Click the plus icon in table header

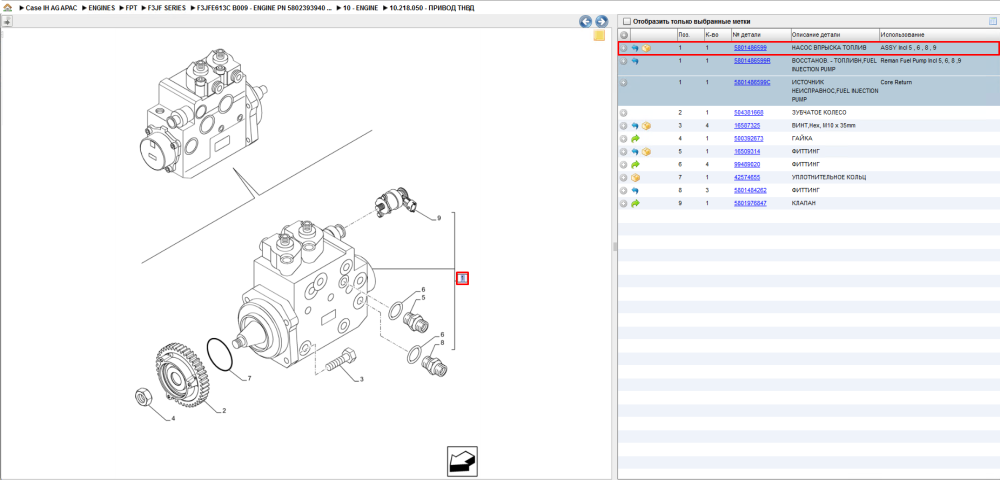point(624,34)
